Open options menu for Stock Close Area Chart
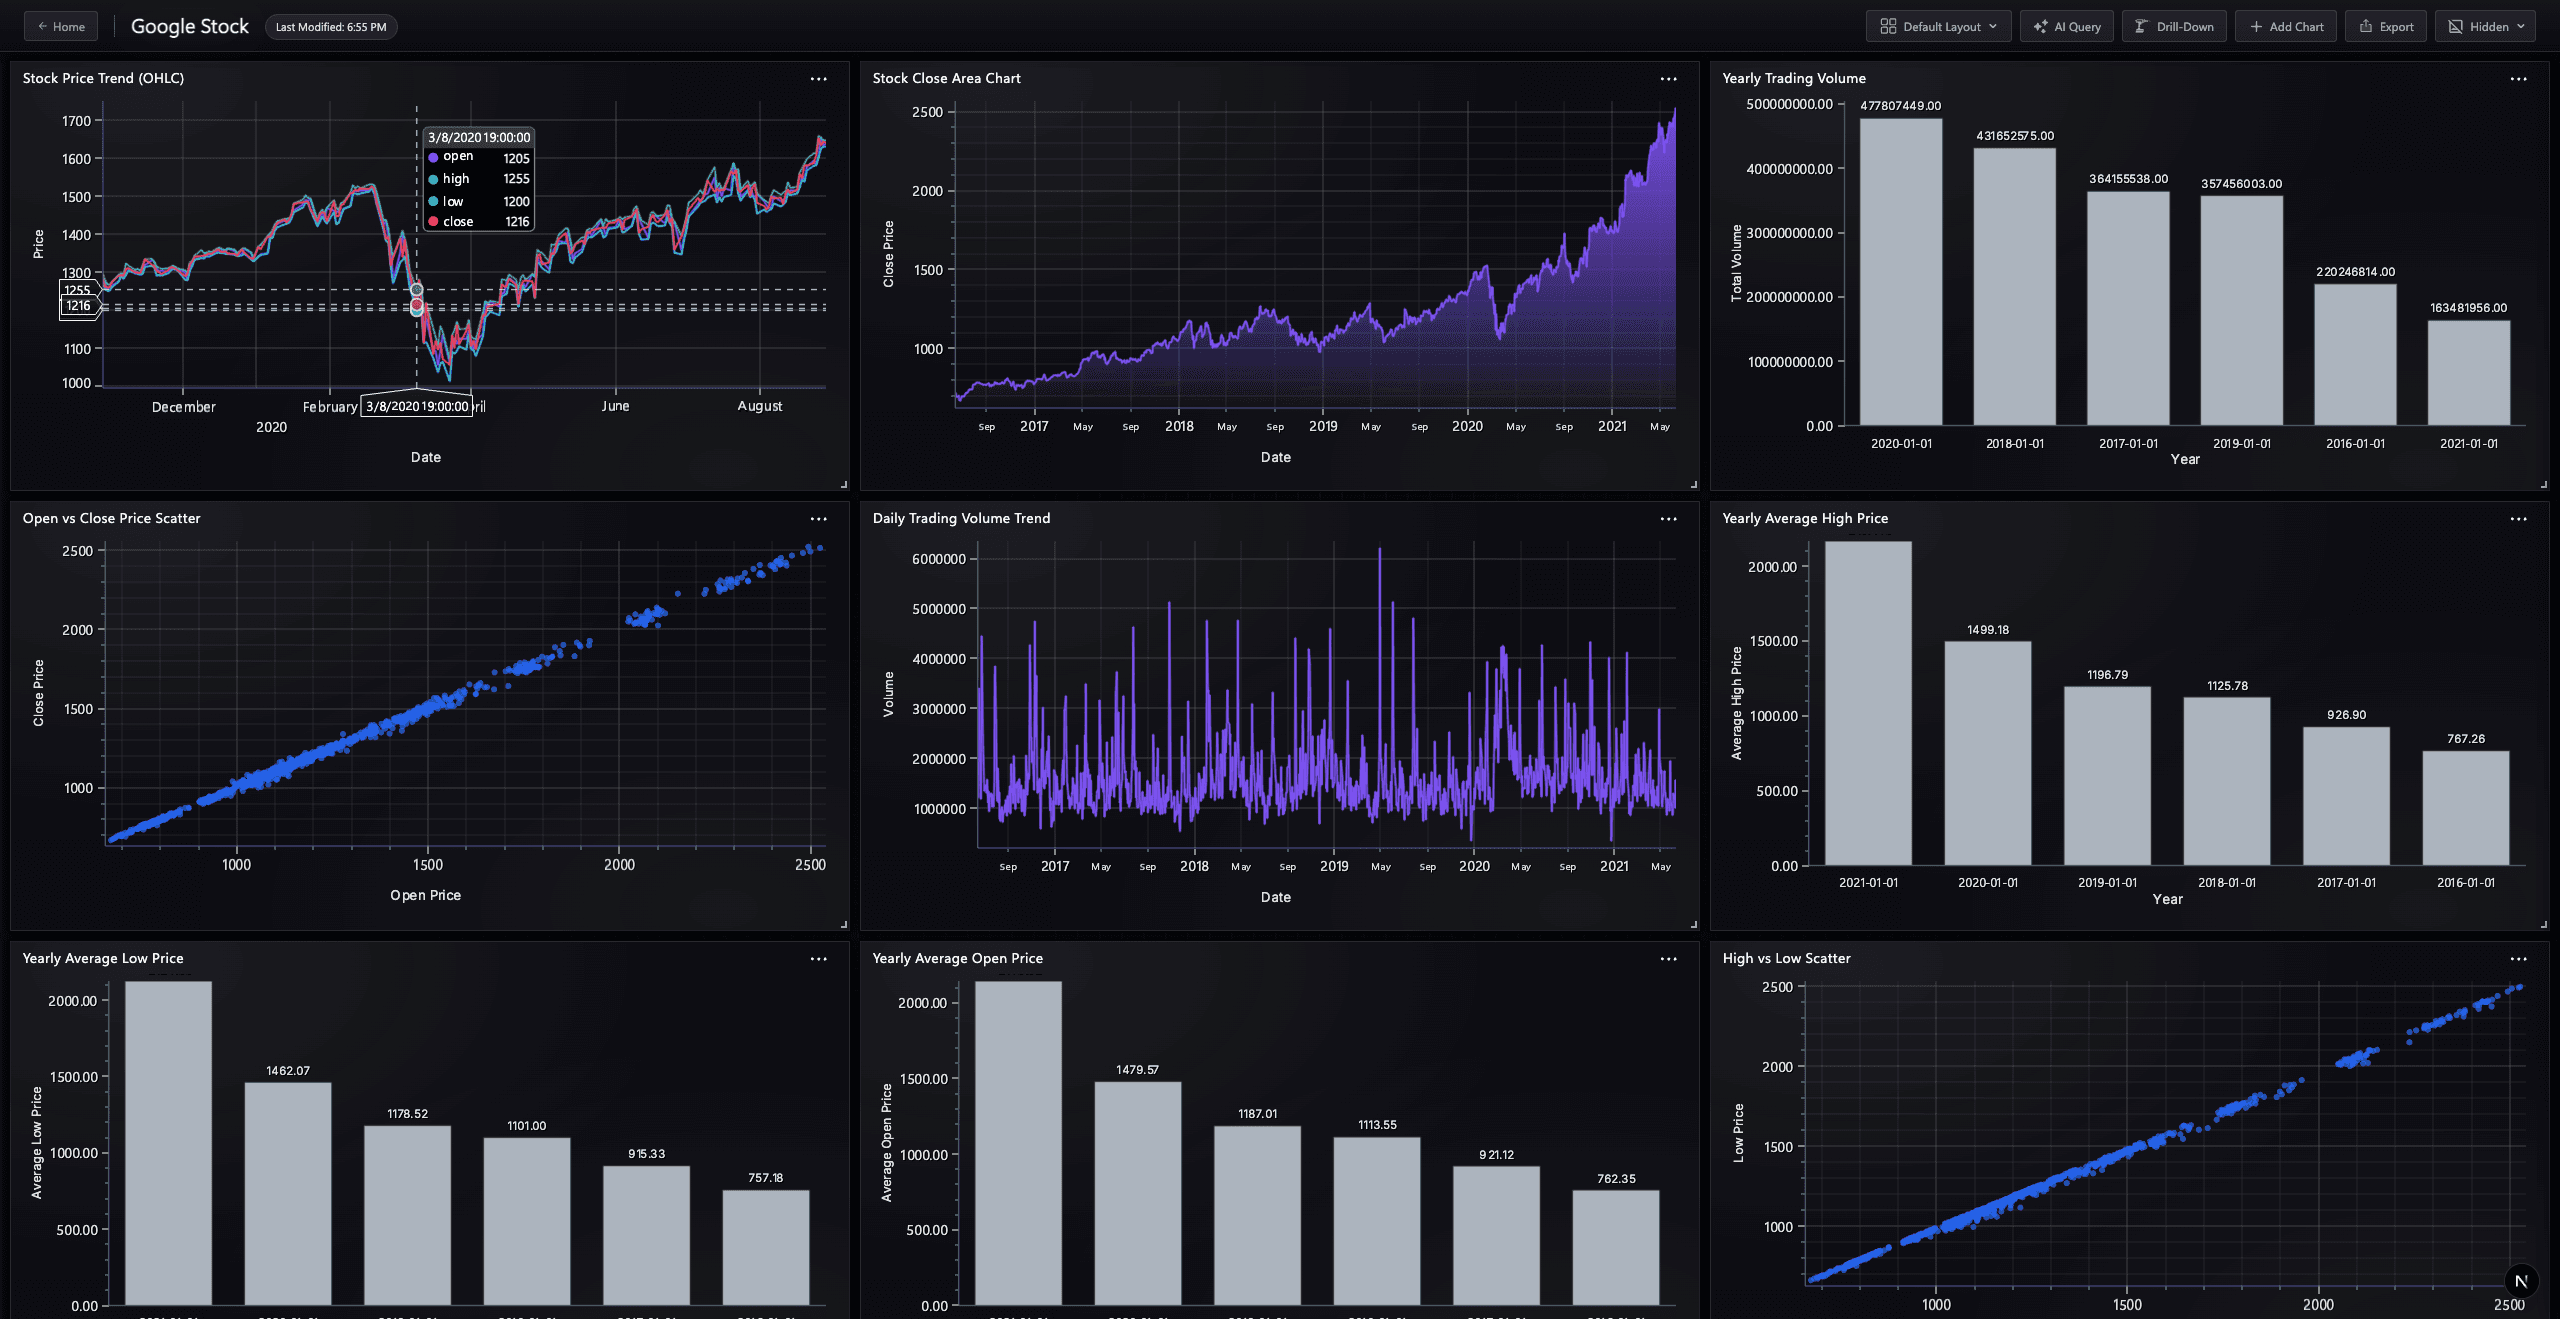Screen dimensions: 2560x1319 click(1669, 79)
